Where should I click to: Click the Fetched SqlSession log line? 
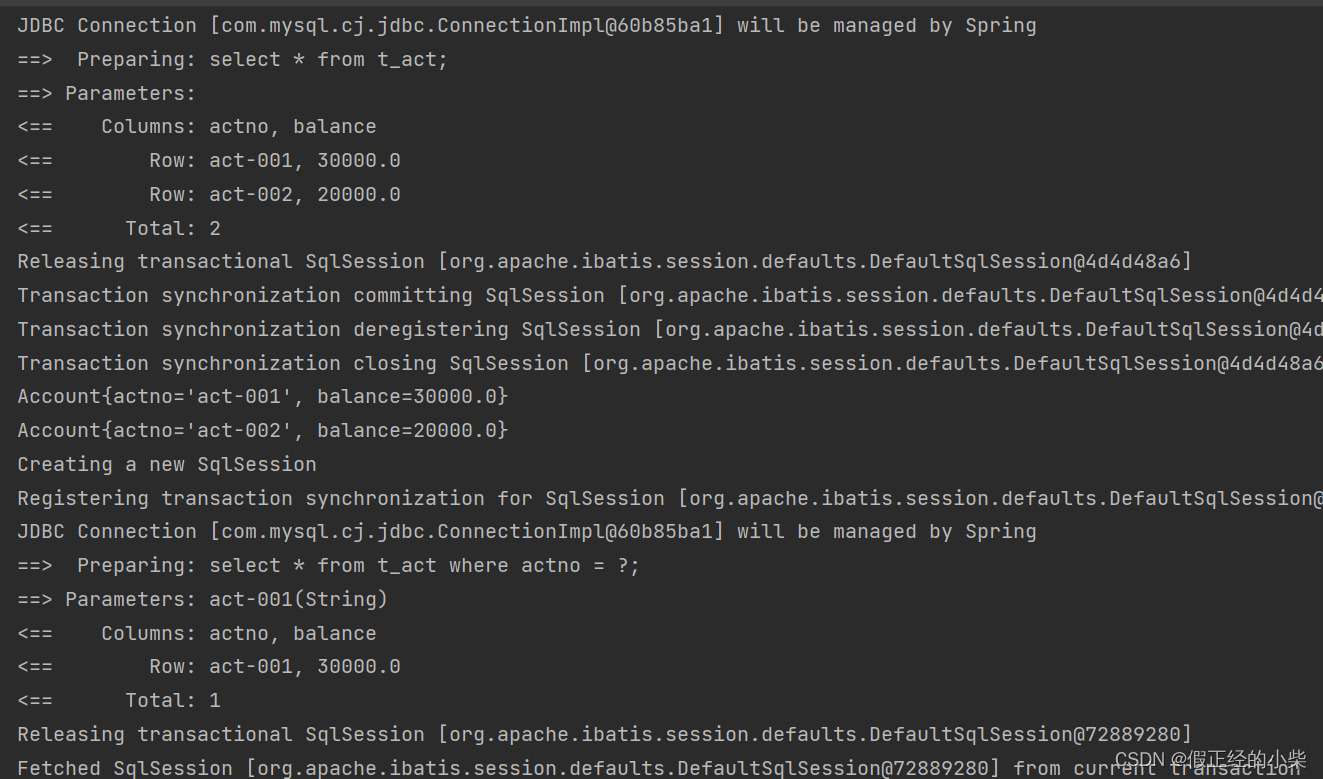point(660,768)
